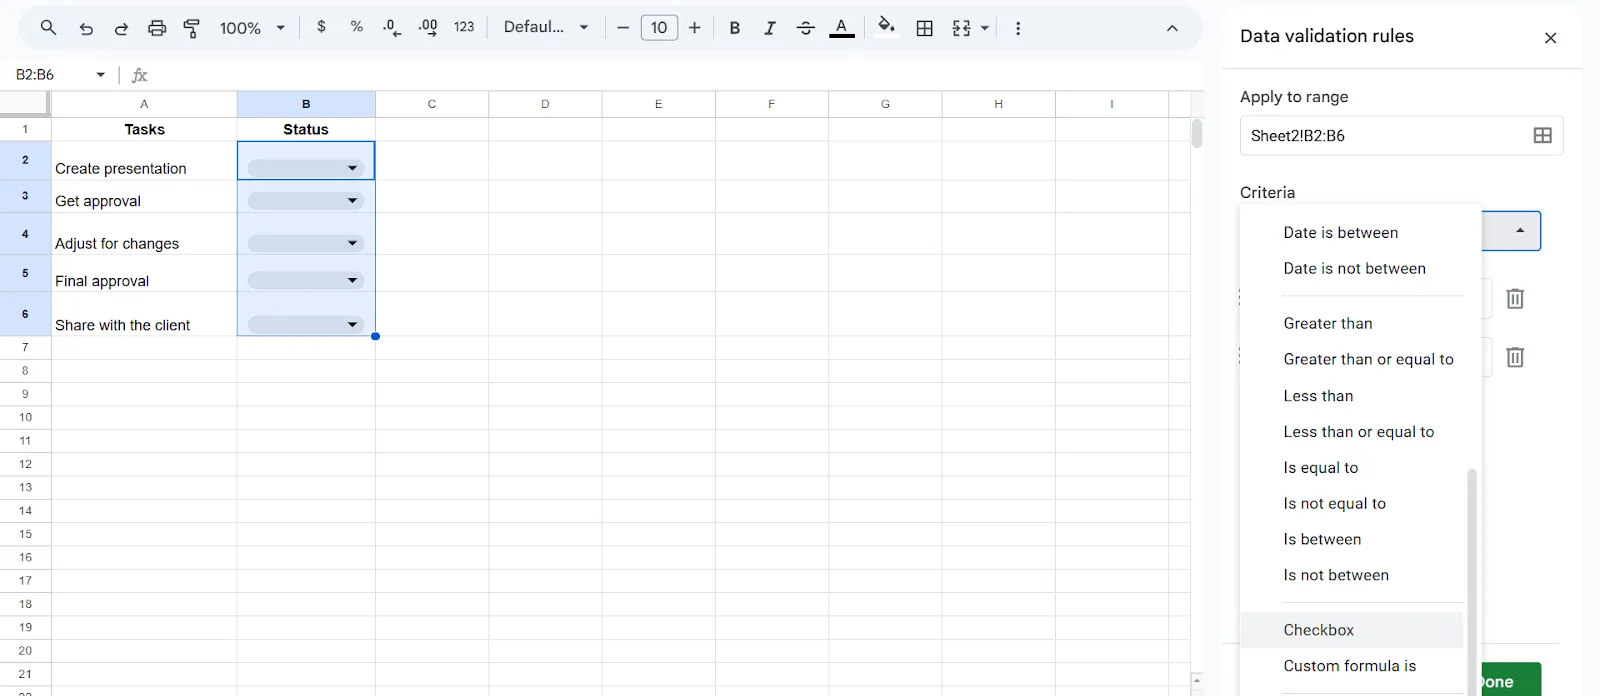
Task: Open the merge cells options arrow
Action: 985,28
